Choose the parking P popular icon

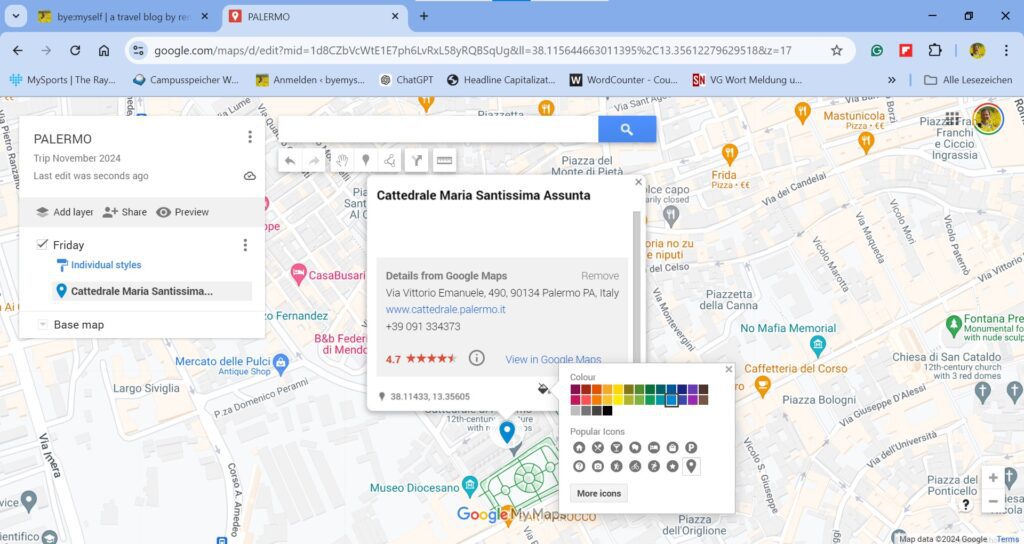pos(691,447)
